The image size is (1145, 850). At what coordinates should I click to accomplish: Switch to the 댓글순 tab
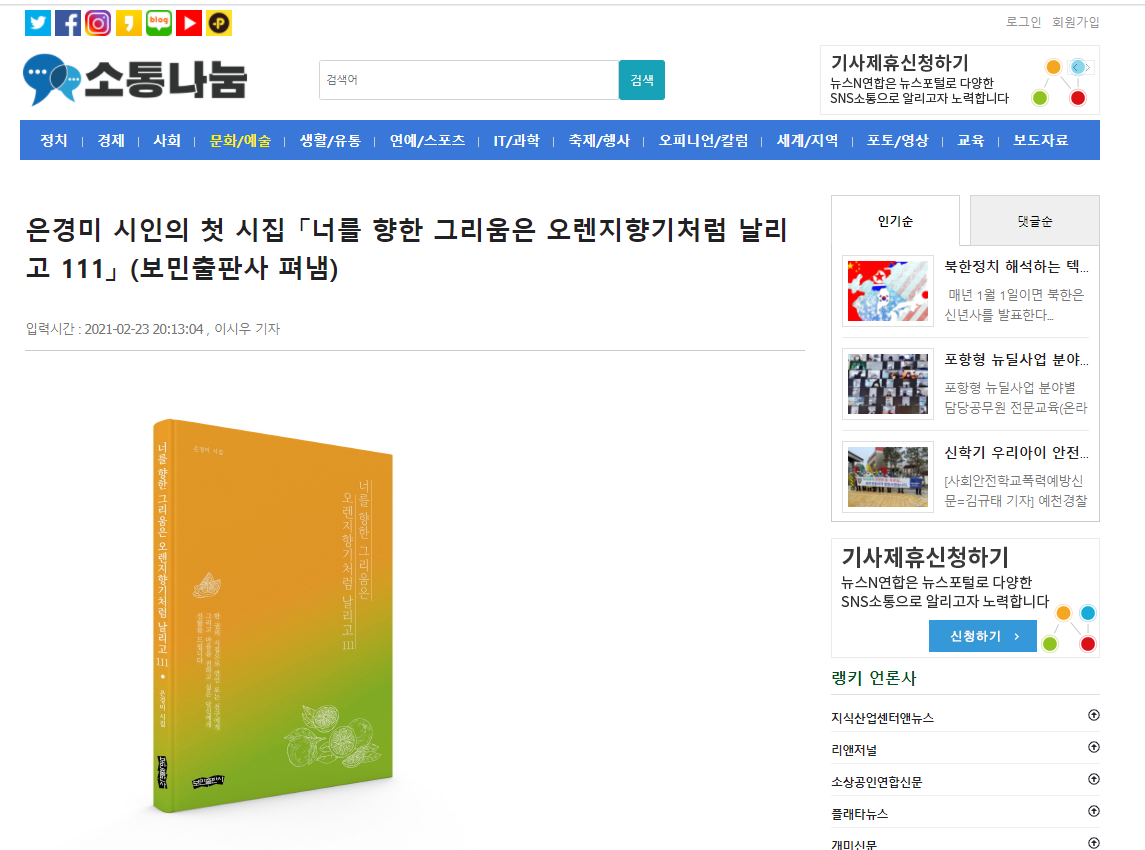[x=1035, y=221]
